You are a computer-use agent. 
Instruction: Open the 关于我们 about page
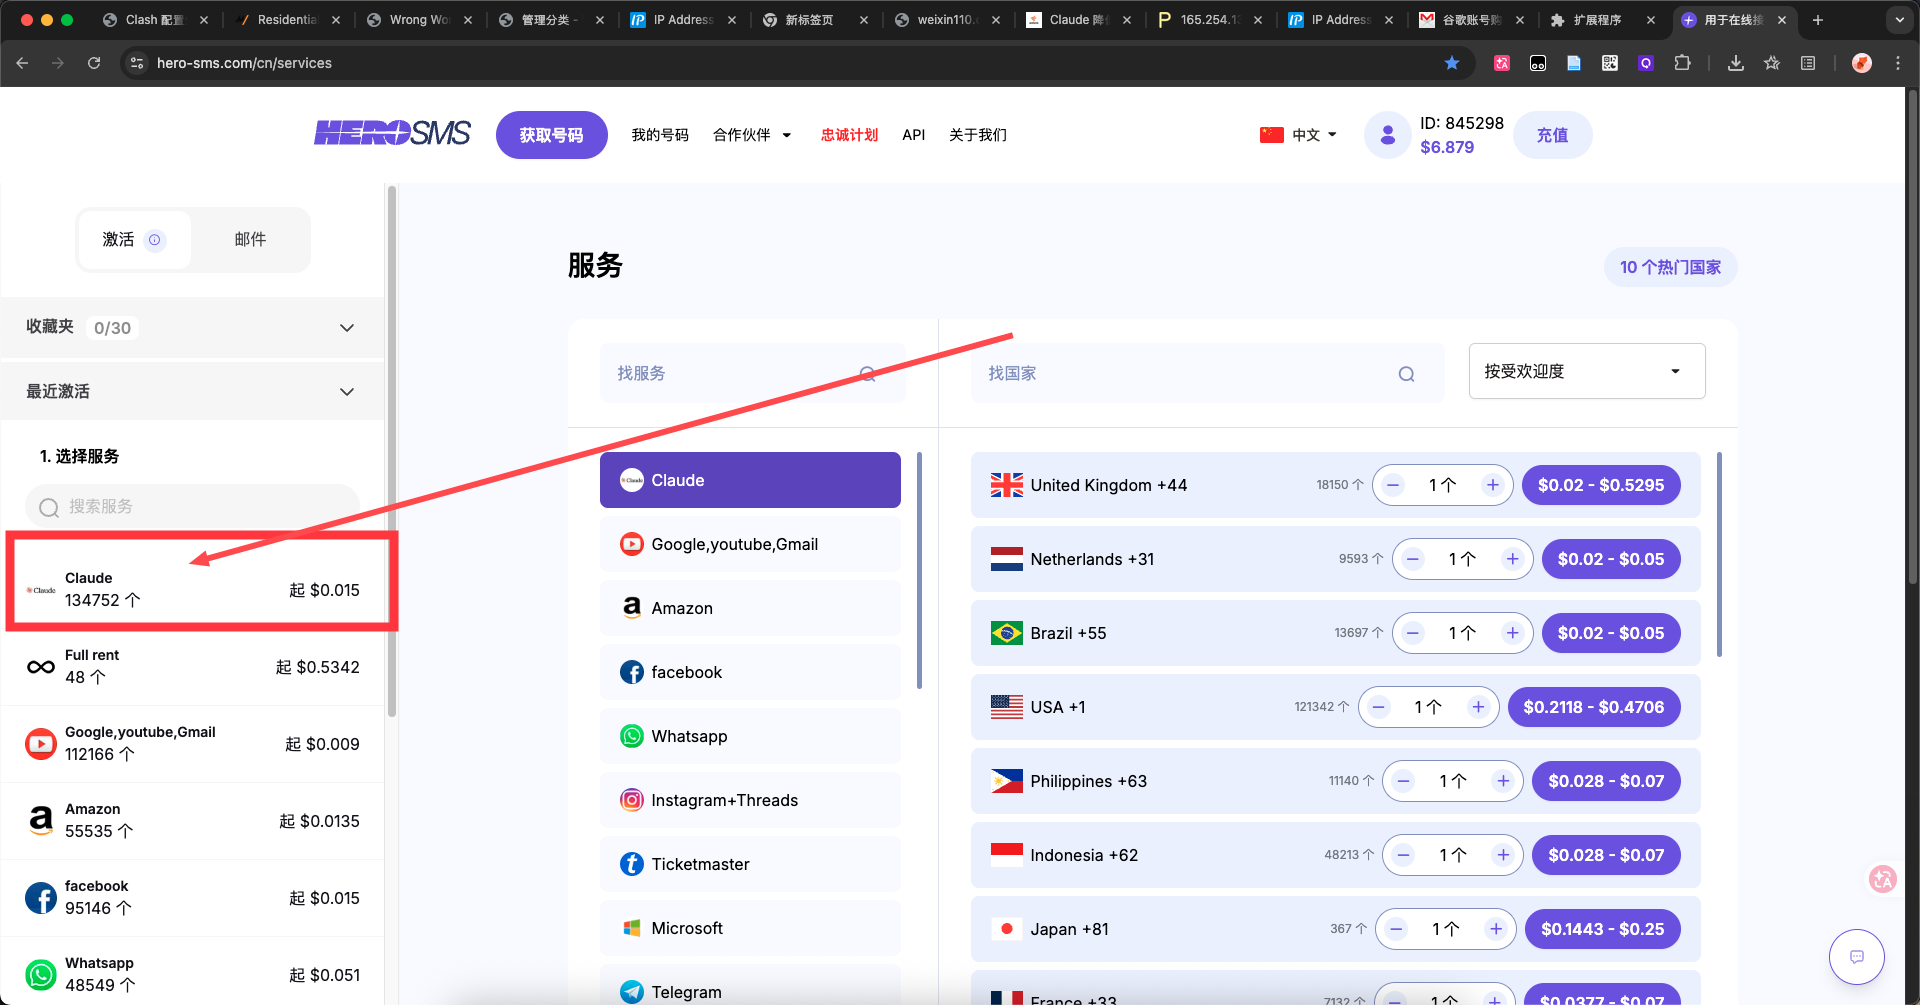(978, 135)
